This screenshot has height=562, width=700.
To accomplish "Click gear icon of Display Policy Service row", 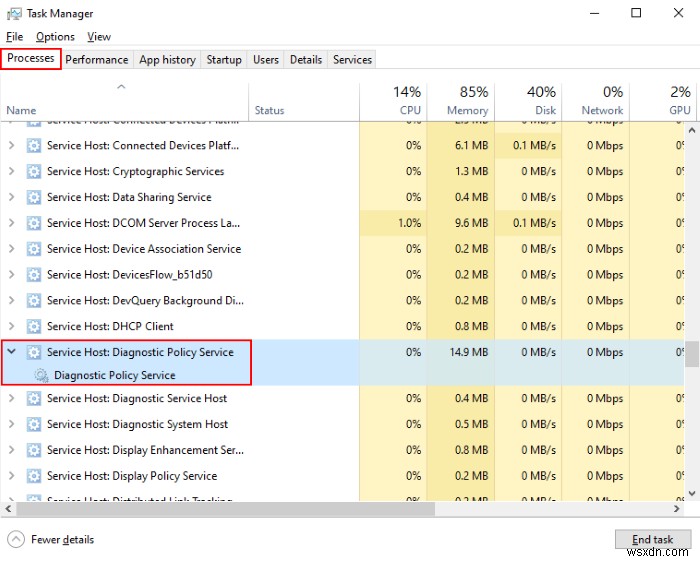I will (34, 476).
